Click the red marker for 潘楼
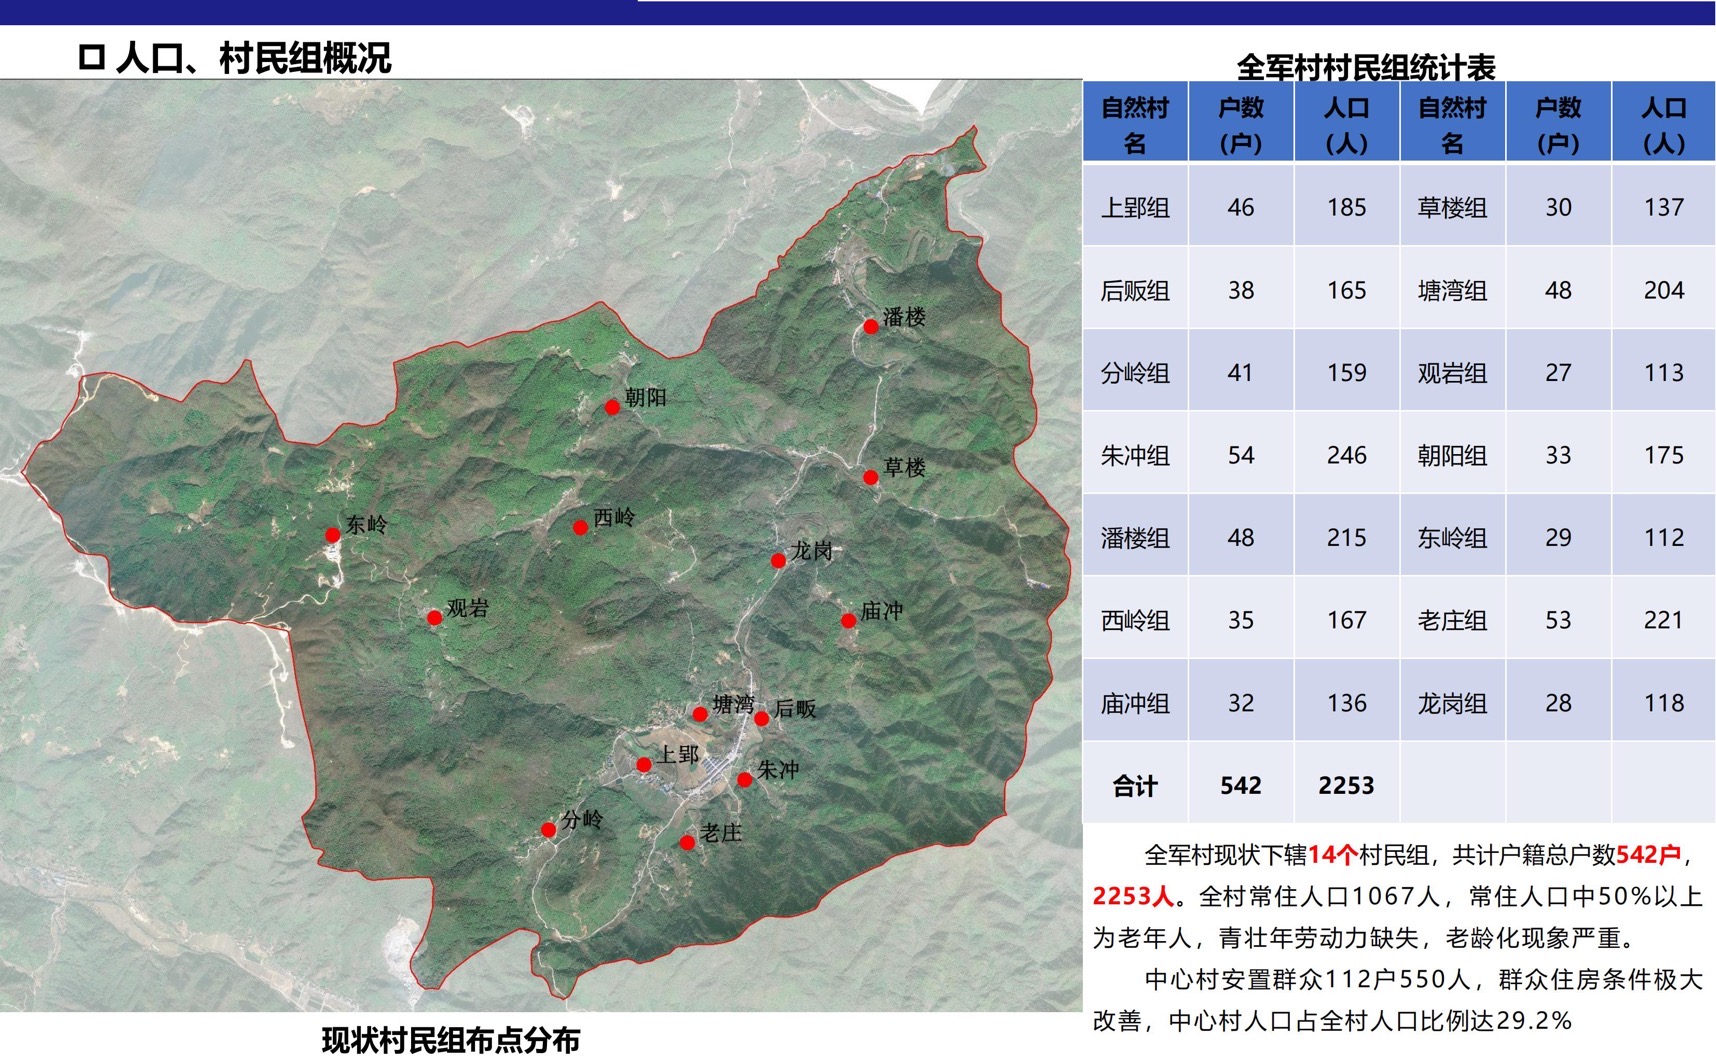The image size is (1716, 1064). [x=871, y=326]
